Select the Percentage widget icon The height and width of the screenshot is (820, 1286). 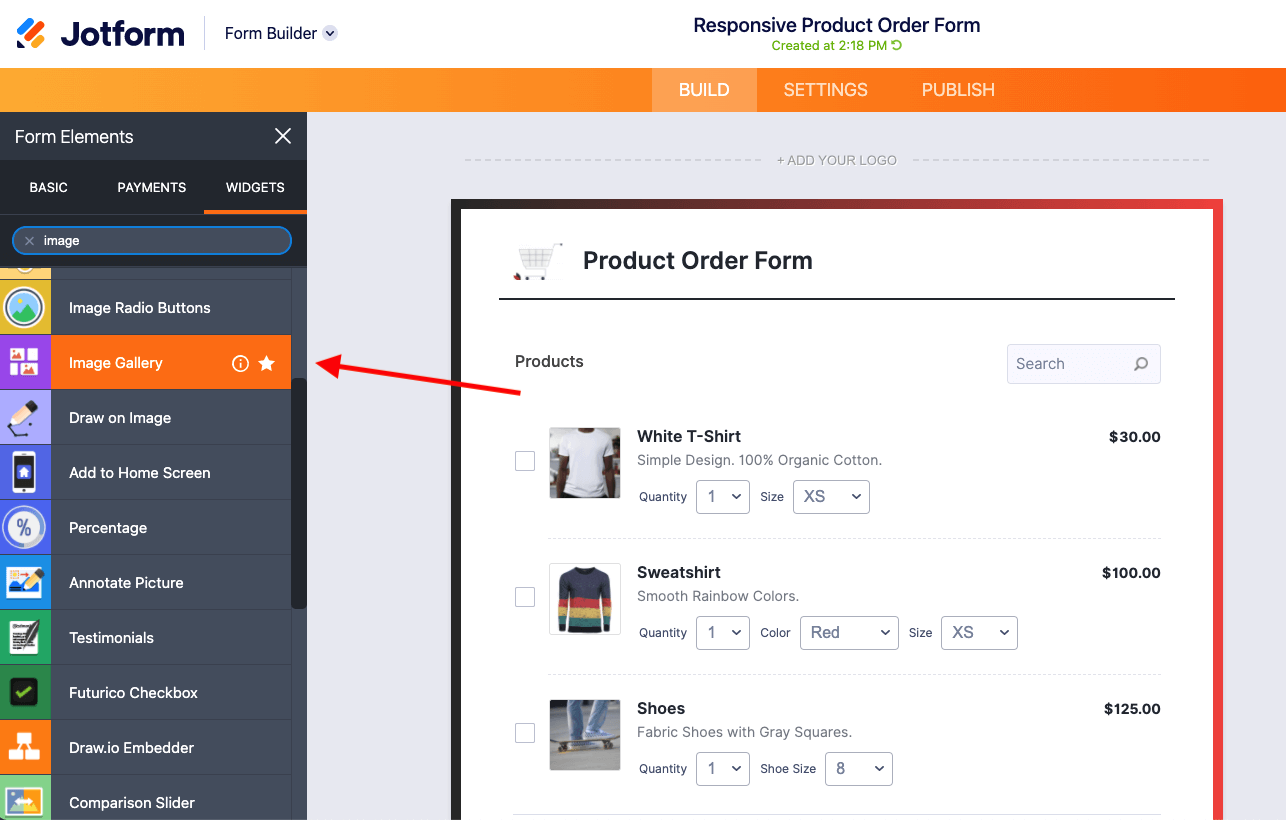[24, 528]
